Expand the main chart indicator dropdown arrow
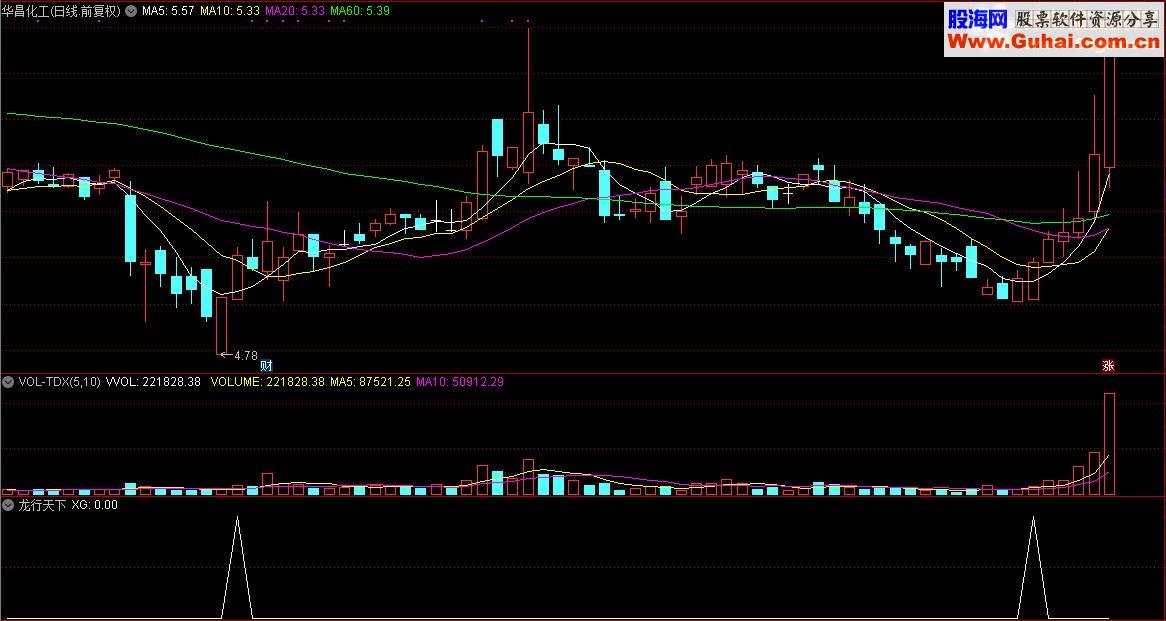This screenshot has height=621, width=1166. coord(132,11)
